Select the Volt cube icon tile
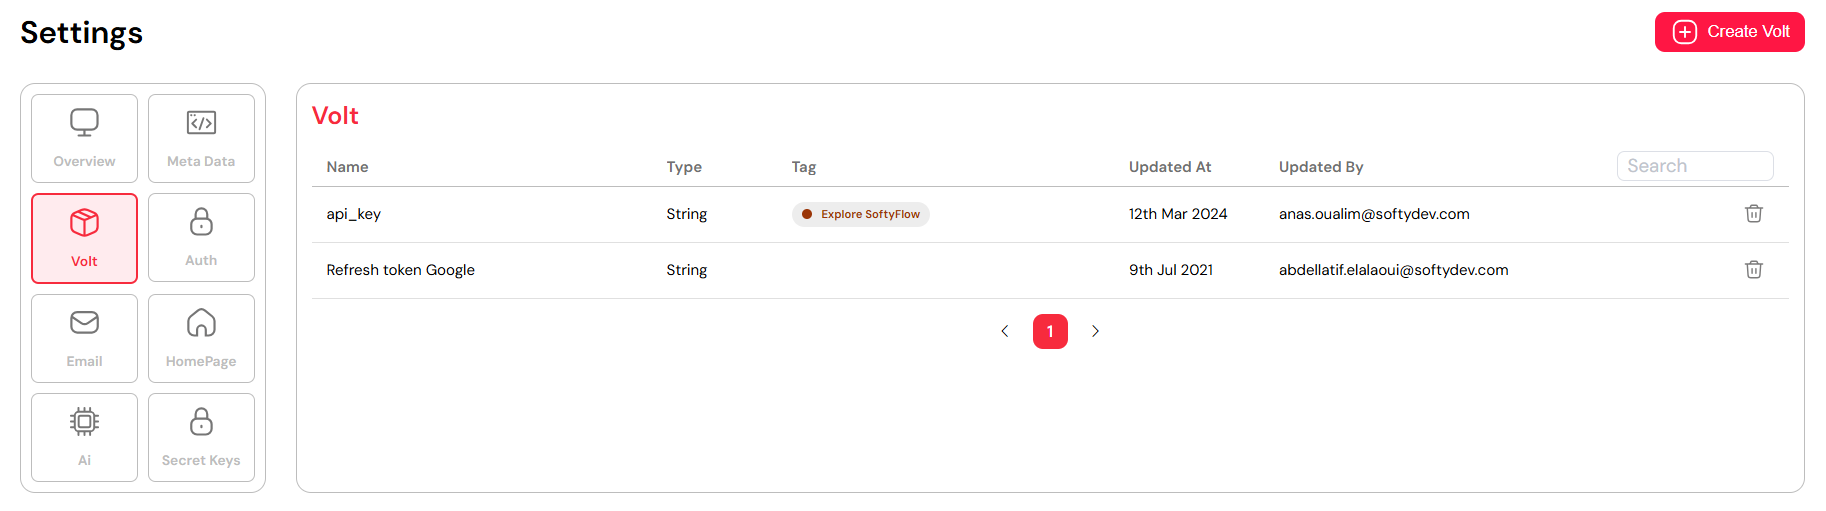The height and width of the screenshot is (511, 1826). 84,238
